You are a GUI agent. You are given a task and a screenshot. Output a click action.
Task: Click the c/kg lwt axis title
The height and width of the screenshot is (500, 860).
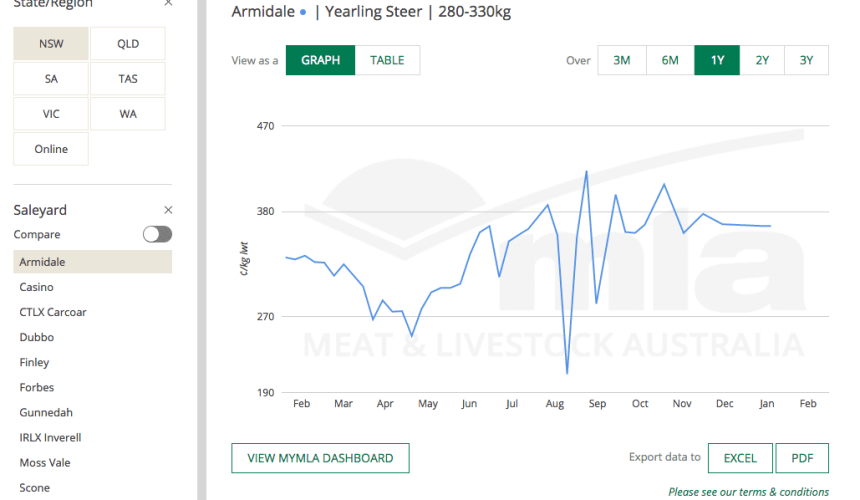244,259
